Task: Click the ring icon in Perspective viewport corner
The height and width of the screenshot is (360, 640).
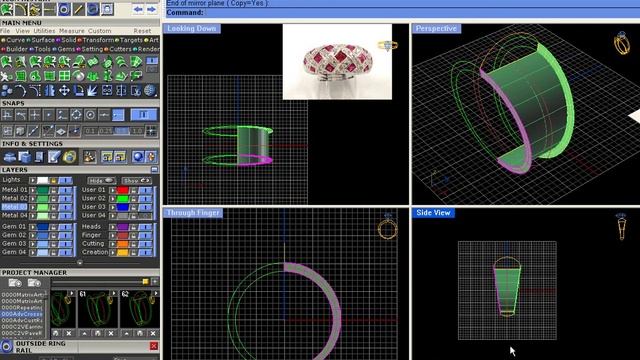Action: pos(622,42)
